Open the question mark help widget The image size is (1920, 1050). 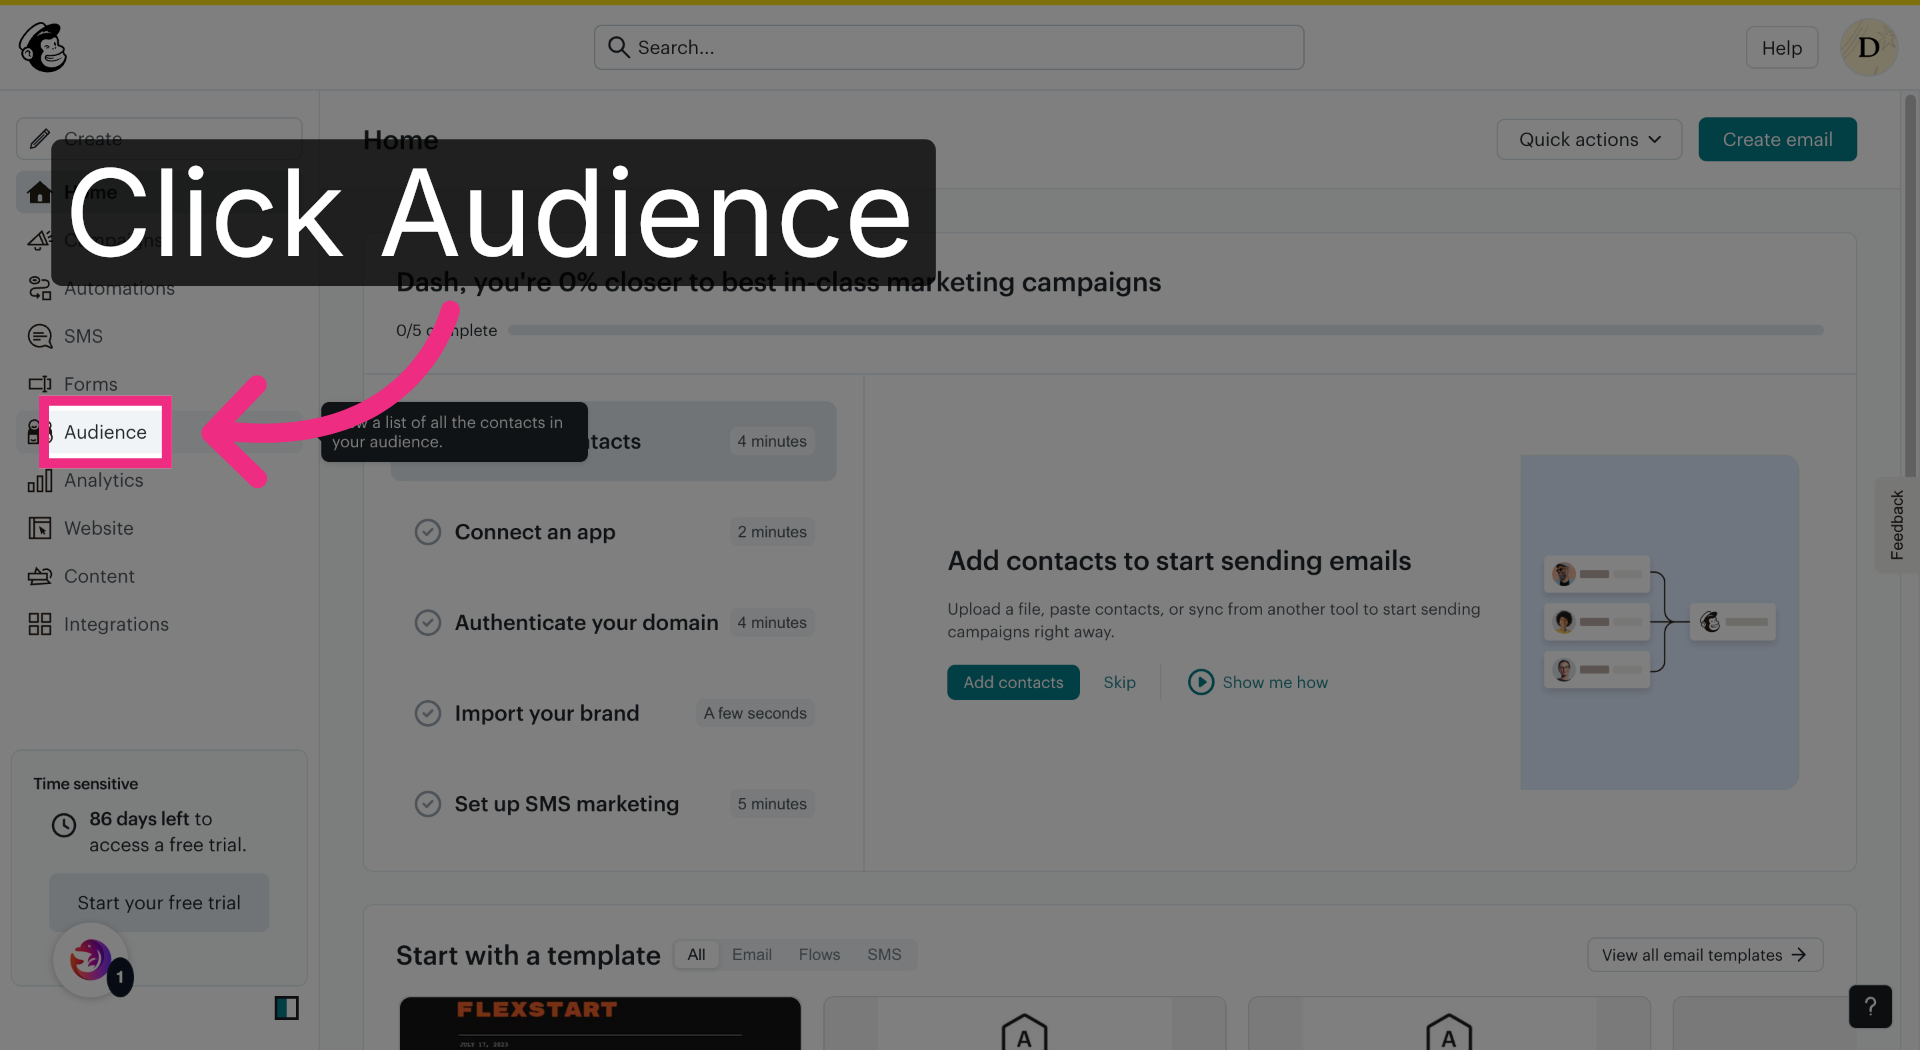pyautogui.click(x=1870, y=1006)
